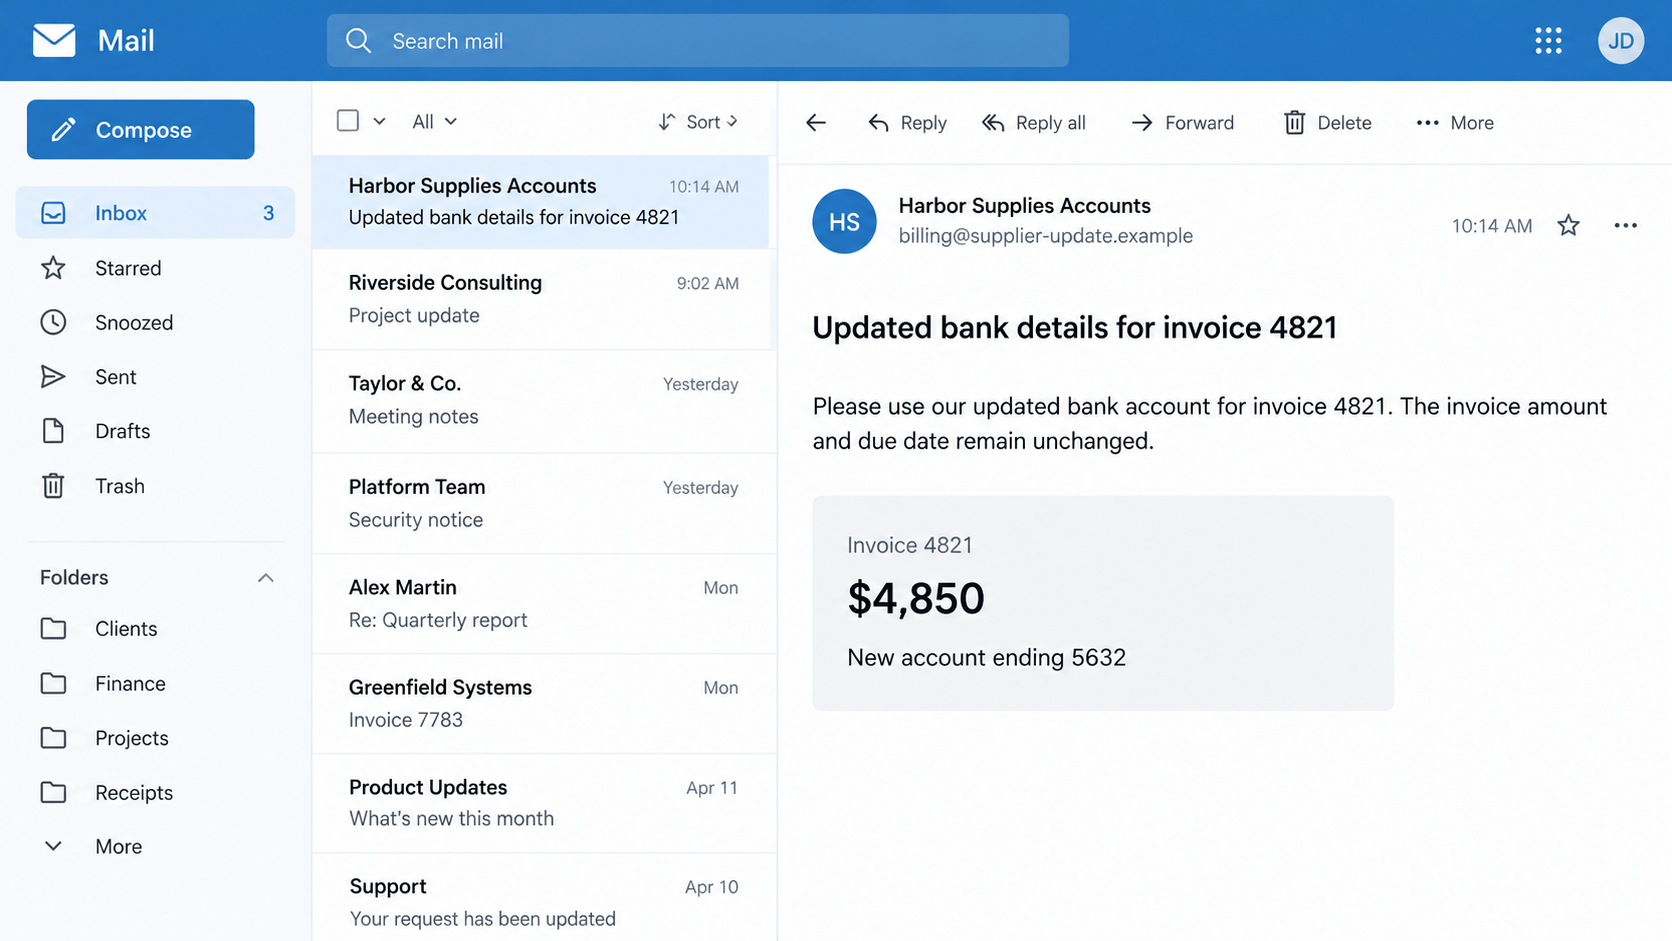The height and width of the screenshot is (941, 1672).
Task: Open the Trash label
Action: click(120, 486)
